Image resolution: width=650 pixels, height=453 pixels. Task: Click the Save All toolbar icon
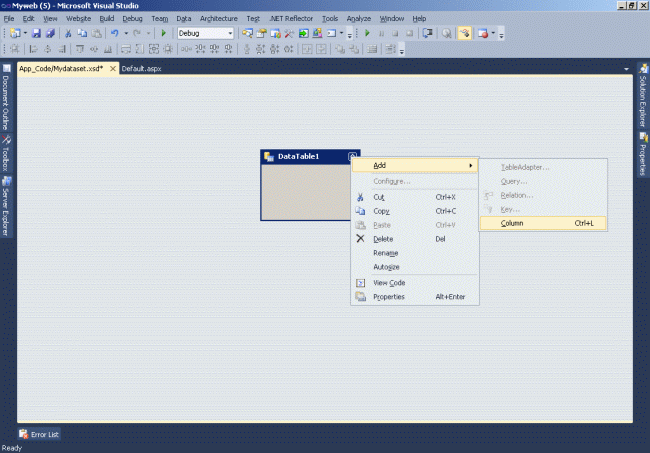(50, 33)
